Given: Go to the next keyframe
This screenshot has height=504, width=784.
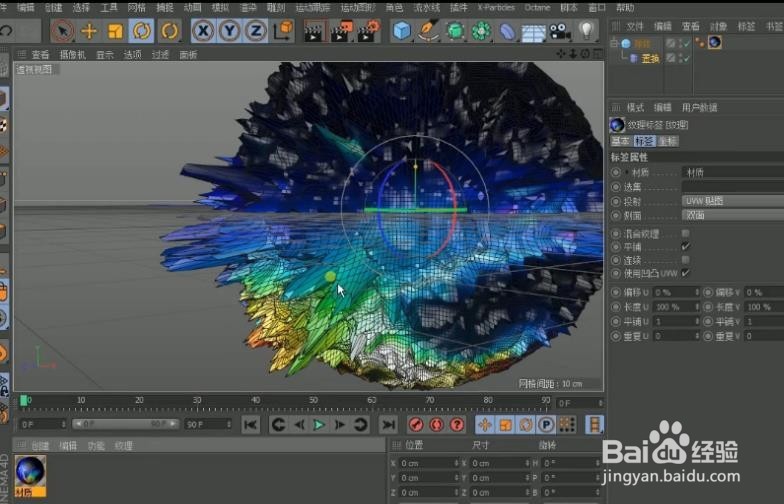Looking at the screenshot, I should 360,424.
